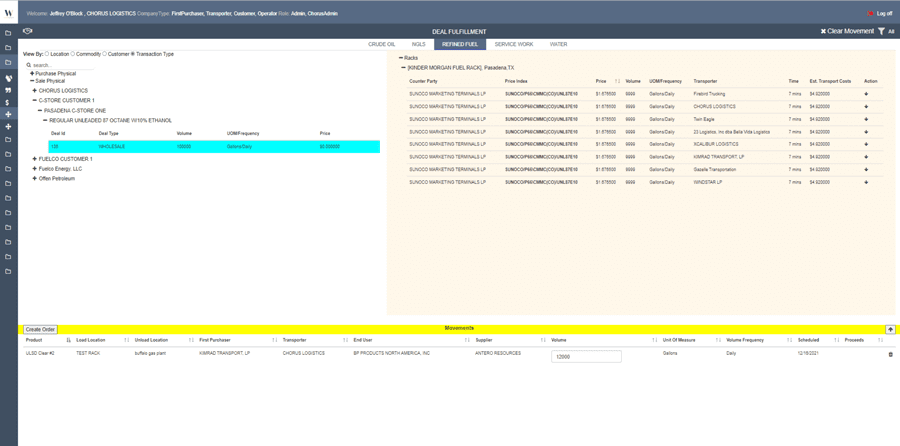Screen dimensions: 900x446
Task: Click the Log off flag icon
Action: click(x=871, y=13)
